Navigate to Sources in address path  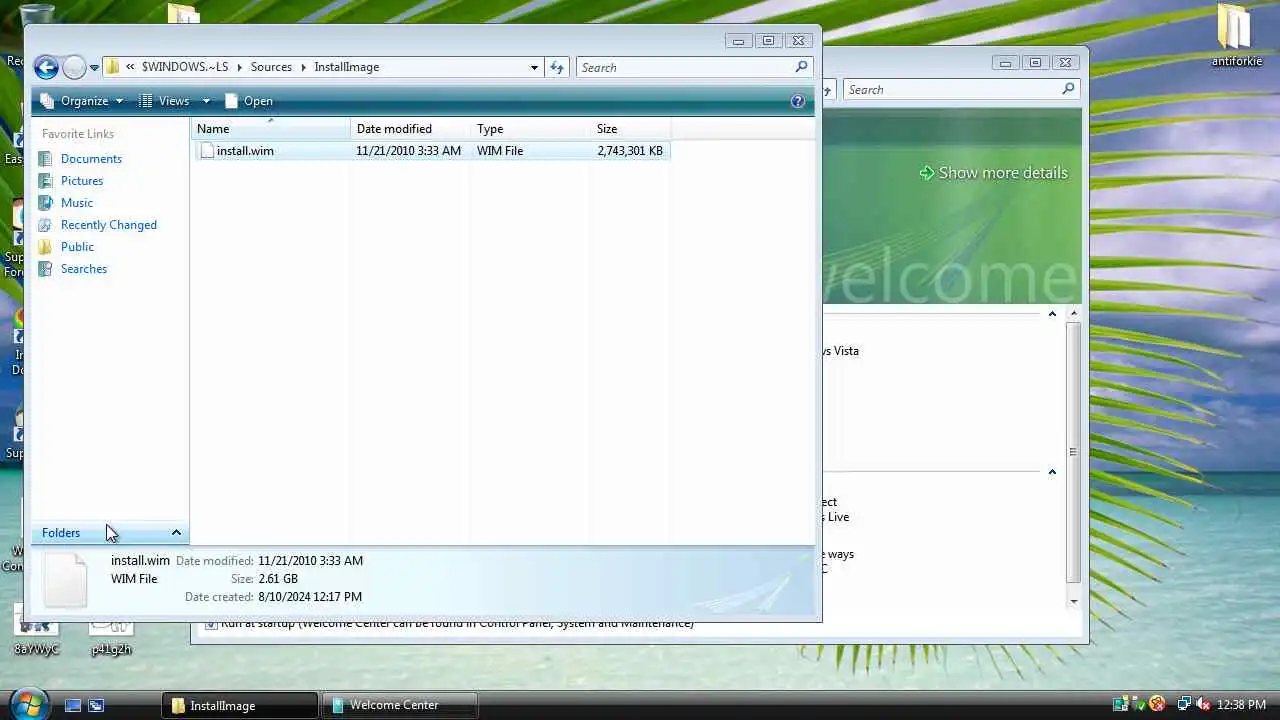(271, 67)
